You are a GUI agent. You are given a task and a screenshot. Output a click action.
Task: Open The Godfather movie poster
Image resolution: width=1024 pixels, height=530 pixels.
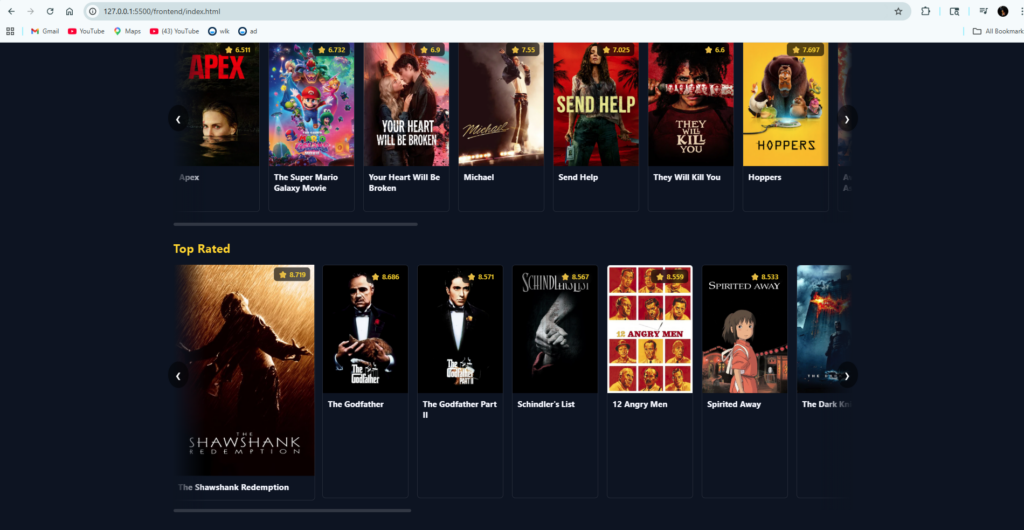366,329
